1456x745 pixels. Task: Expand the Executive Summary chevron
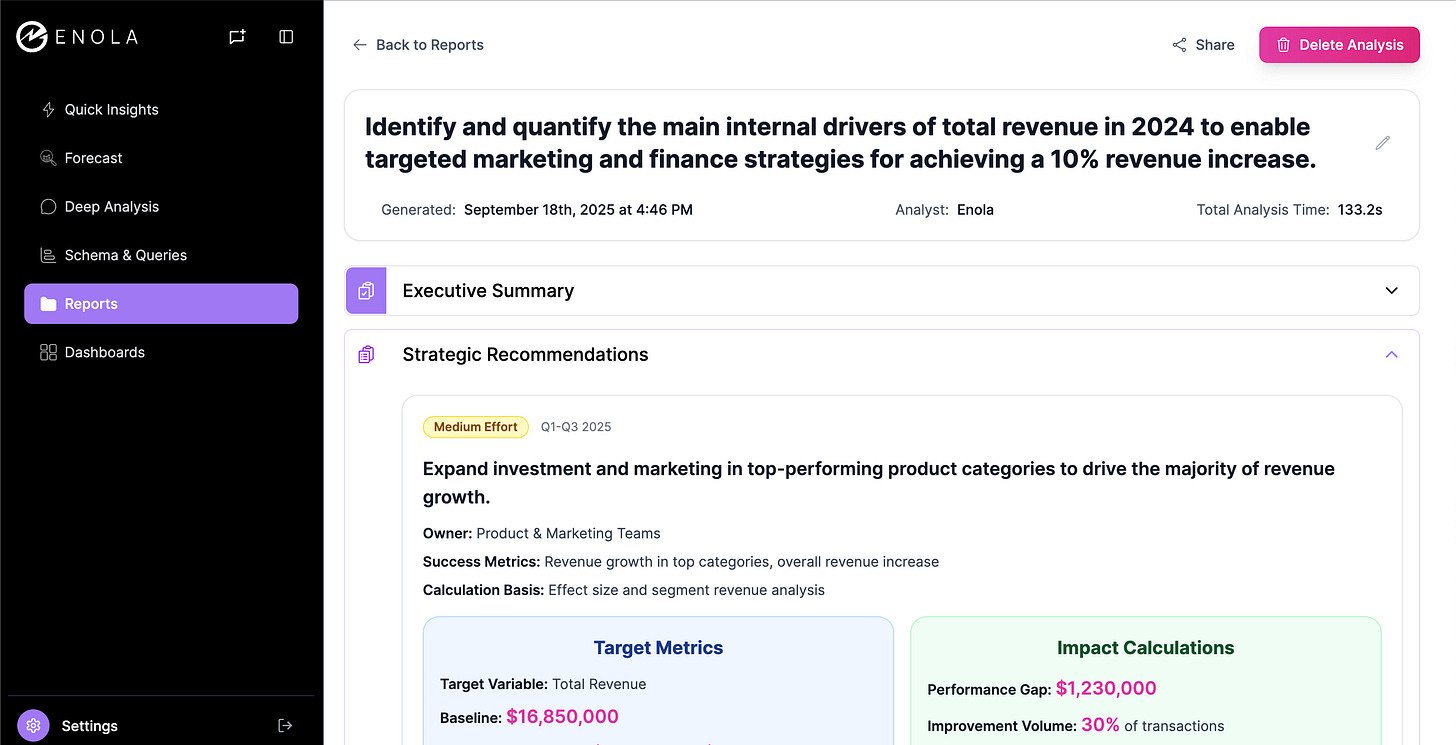[1391, 291]
